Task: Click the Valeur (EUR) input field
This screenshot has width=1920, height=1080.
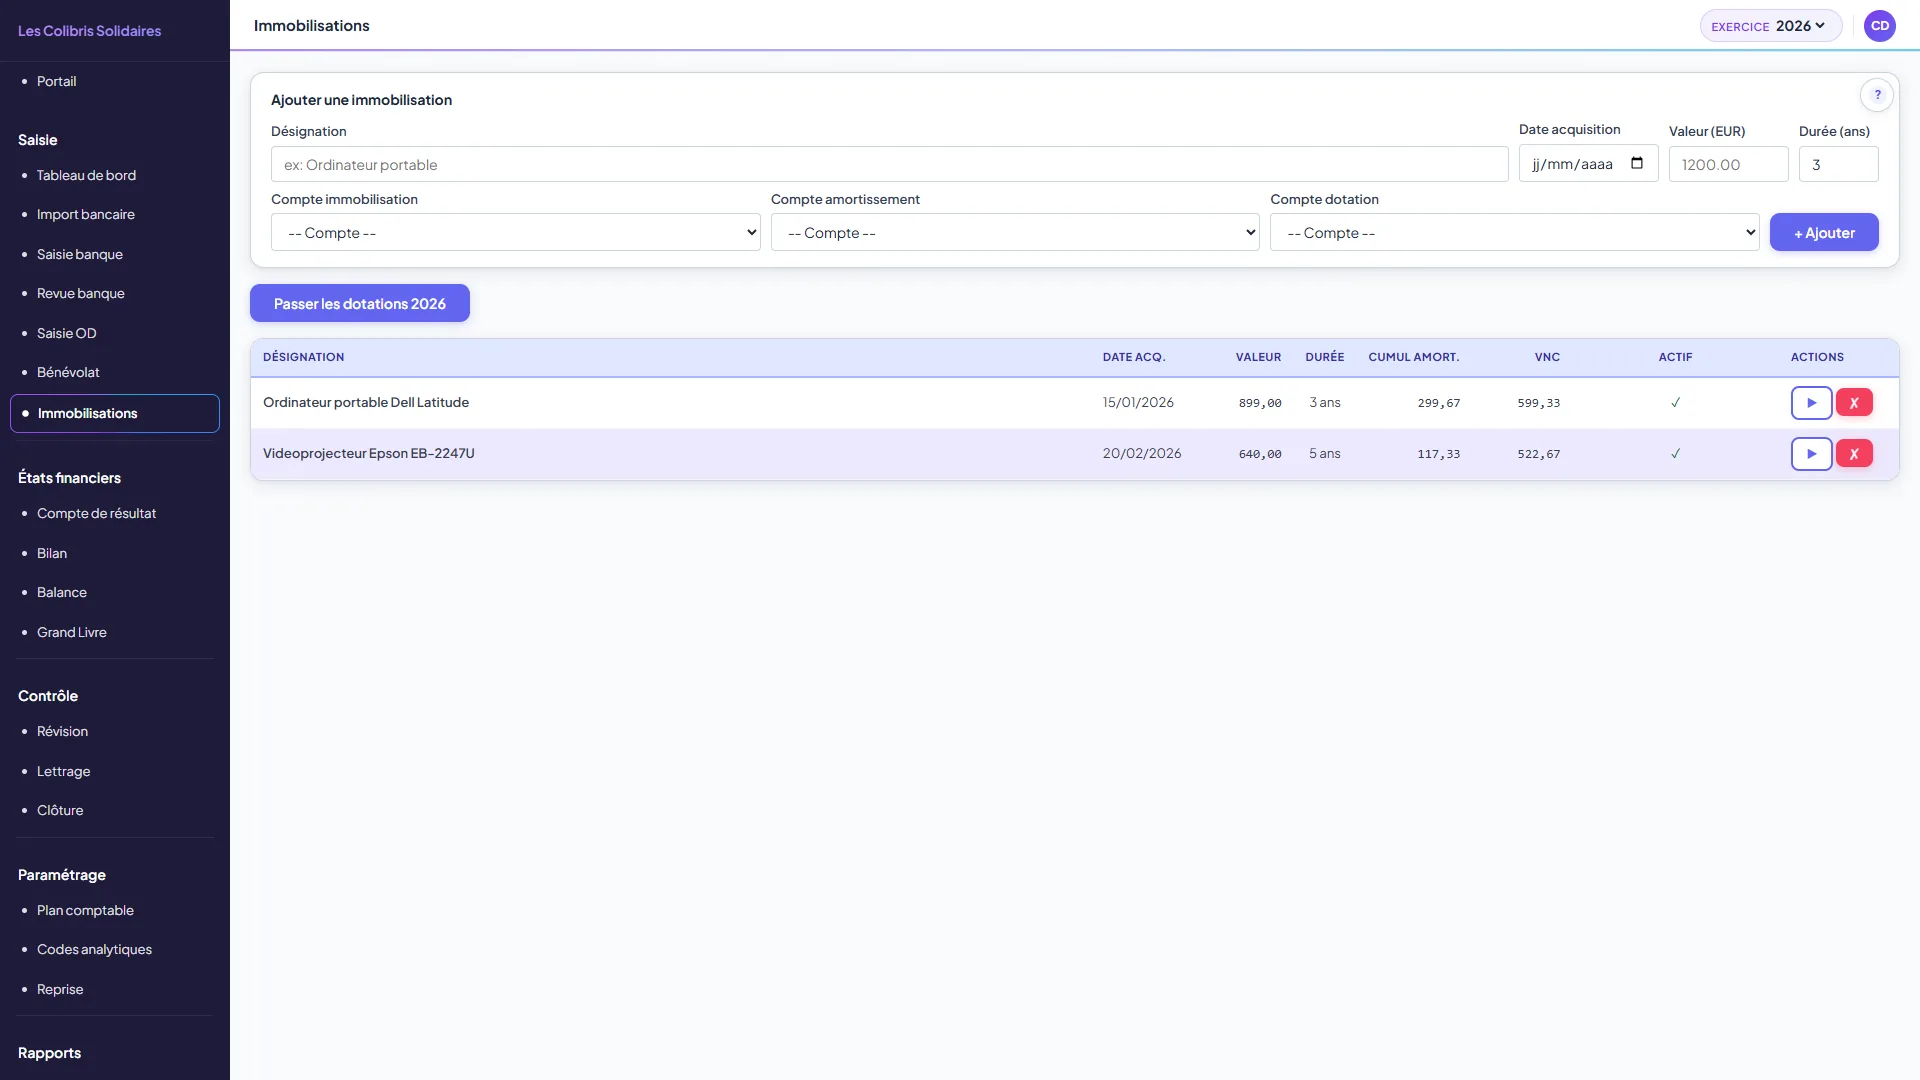Action: [x=1728, y=165]
